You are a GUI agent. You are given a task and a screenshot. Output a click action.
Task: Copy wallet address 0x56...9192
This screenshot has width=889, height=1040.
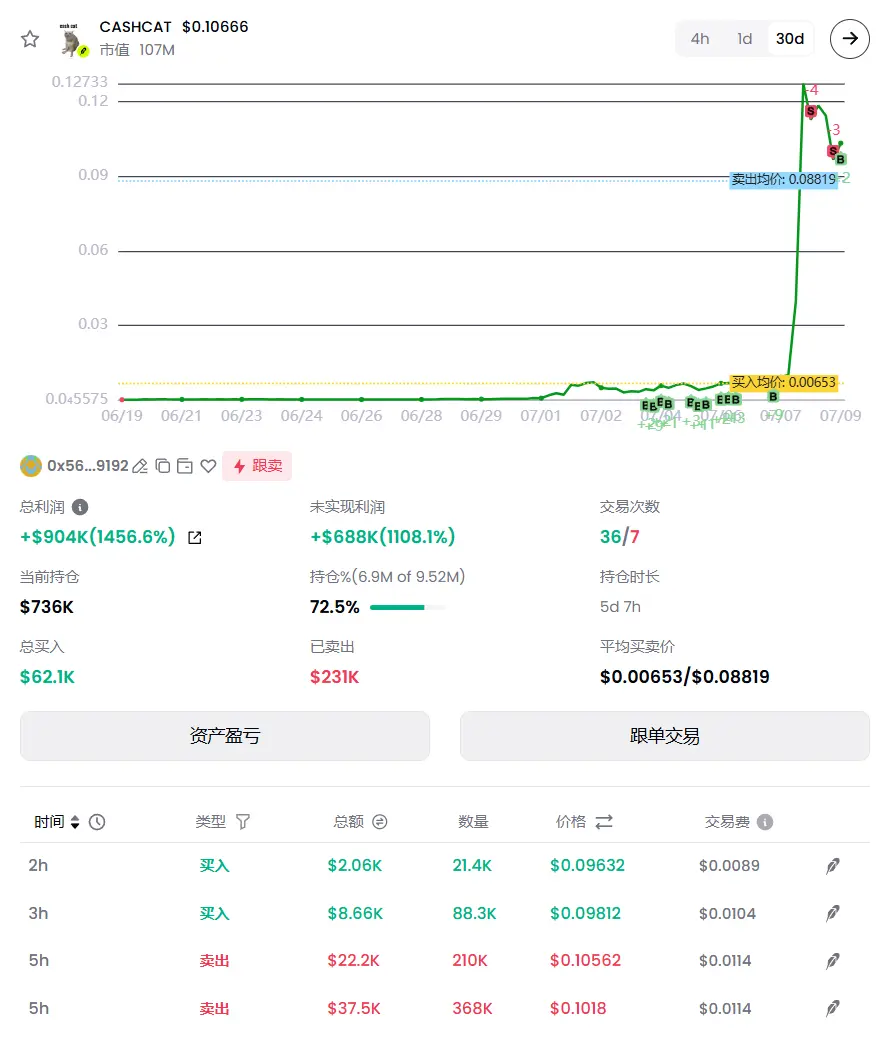click(163, 466)
